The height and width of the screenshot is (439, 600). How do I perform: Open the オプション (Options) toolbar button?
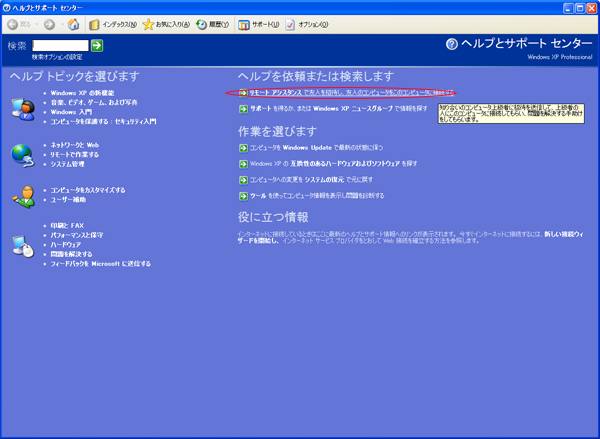click(x=307, y=24)
